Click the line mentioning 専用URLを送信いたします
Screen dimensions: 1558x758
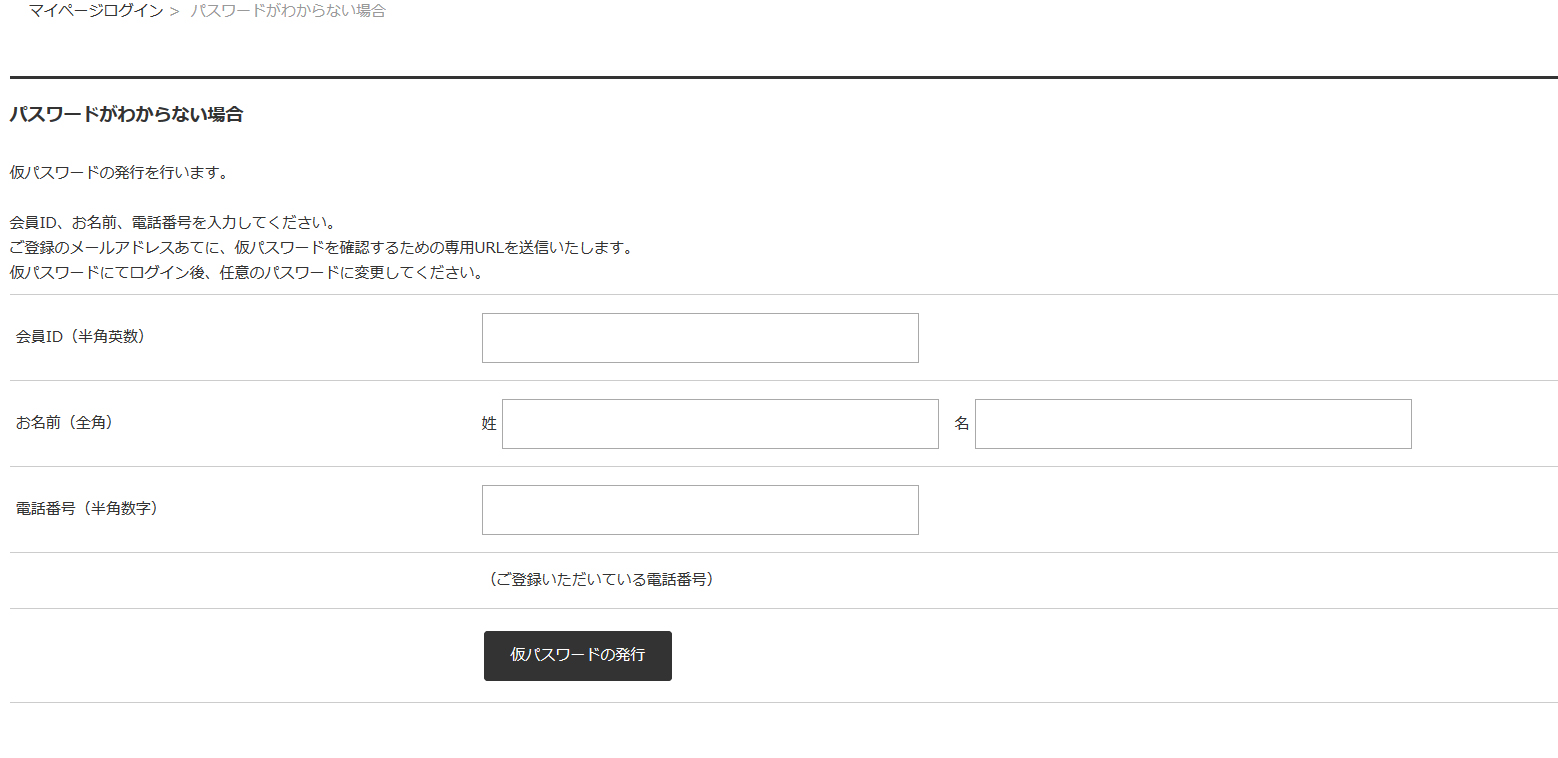click(x=321, y=248)
